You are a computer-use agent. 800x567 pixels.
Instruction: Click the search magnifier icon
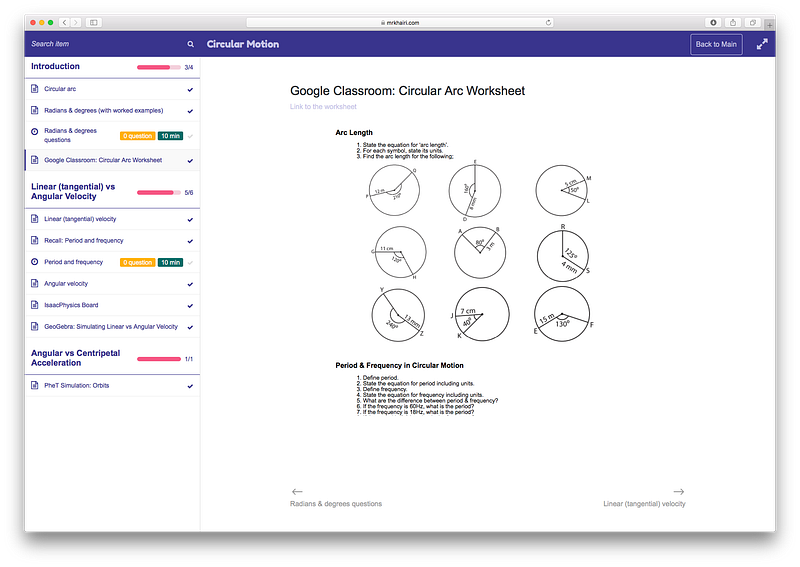click(x=190, y=44)
